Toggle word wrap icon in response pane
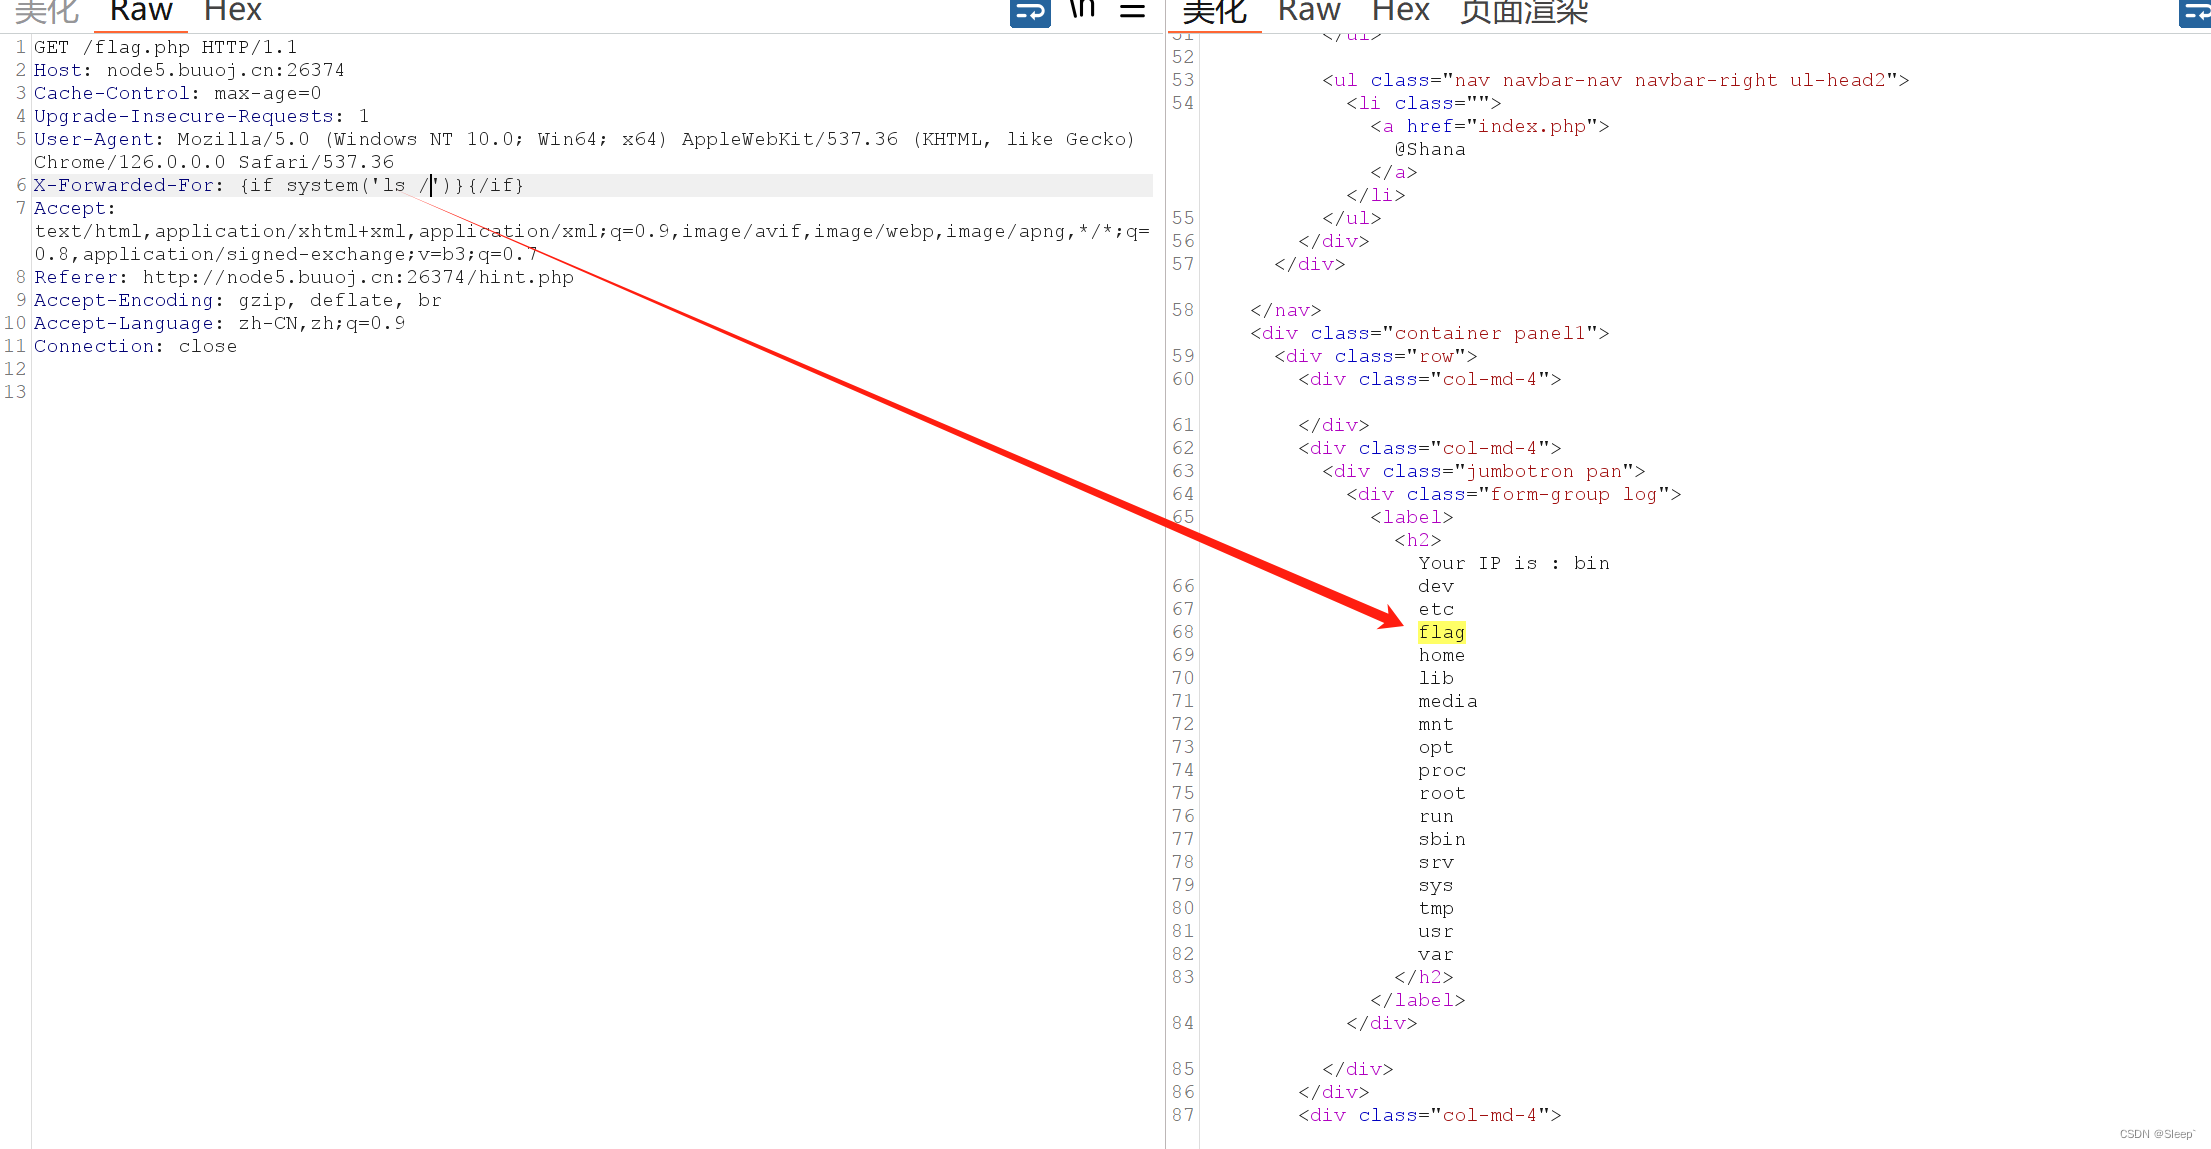The image size is (2211, 1149). [x=2195, y=12]
